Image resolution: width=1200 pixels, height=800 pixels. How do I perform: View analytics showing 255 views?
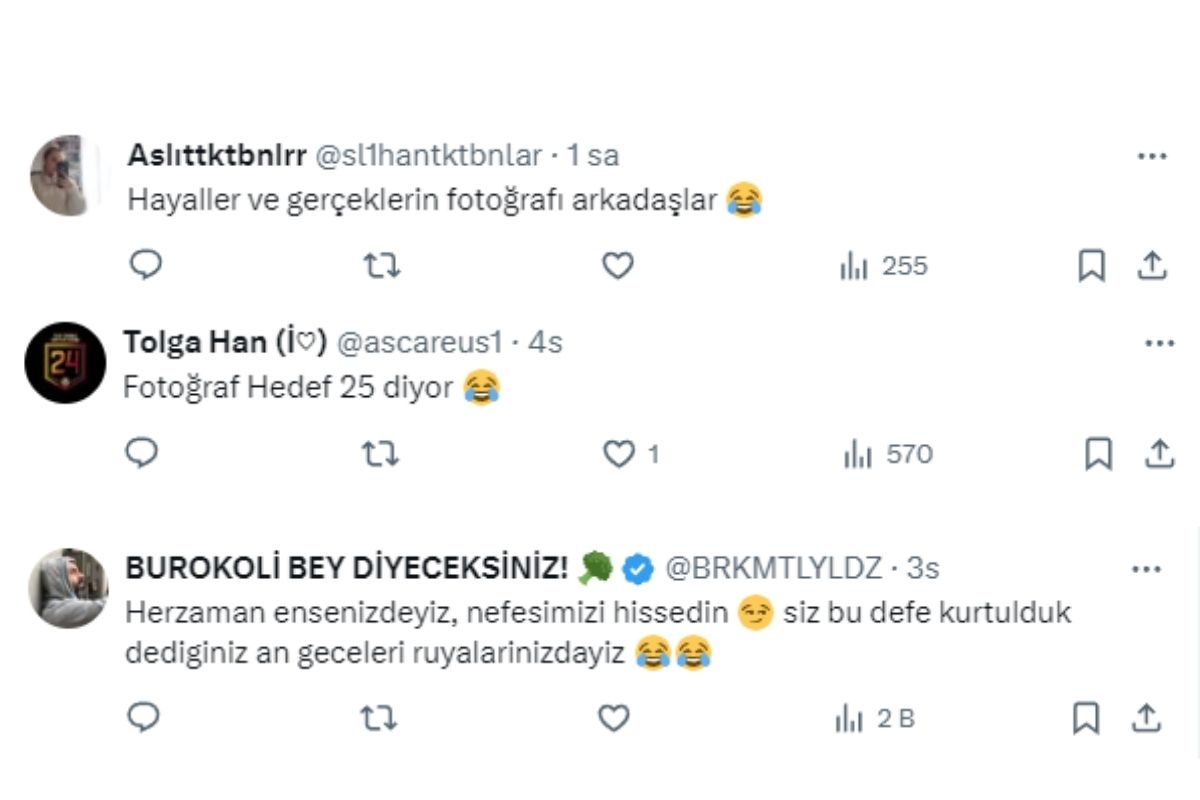884,266
